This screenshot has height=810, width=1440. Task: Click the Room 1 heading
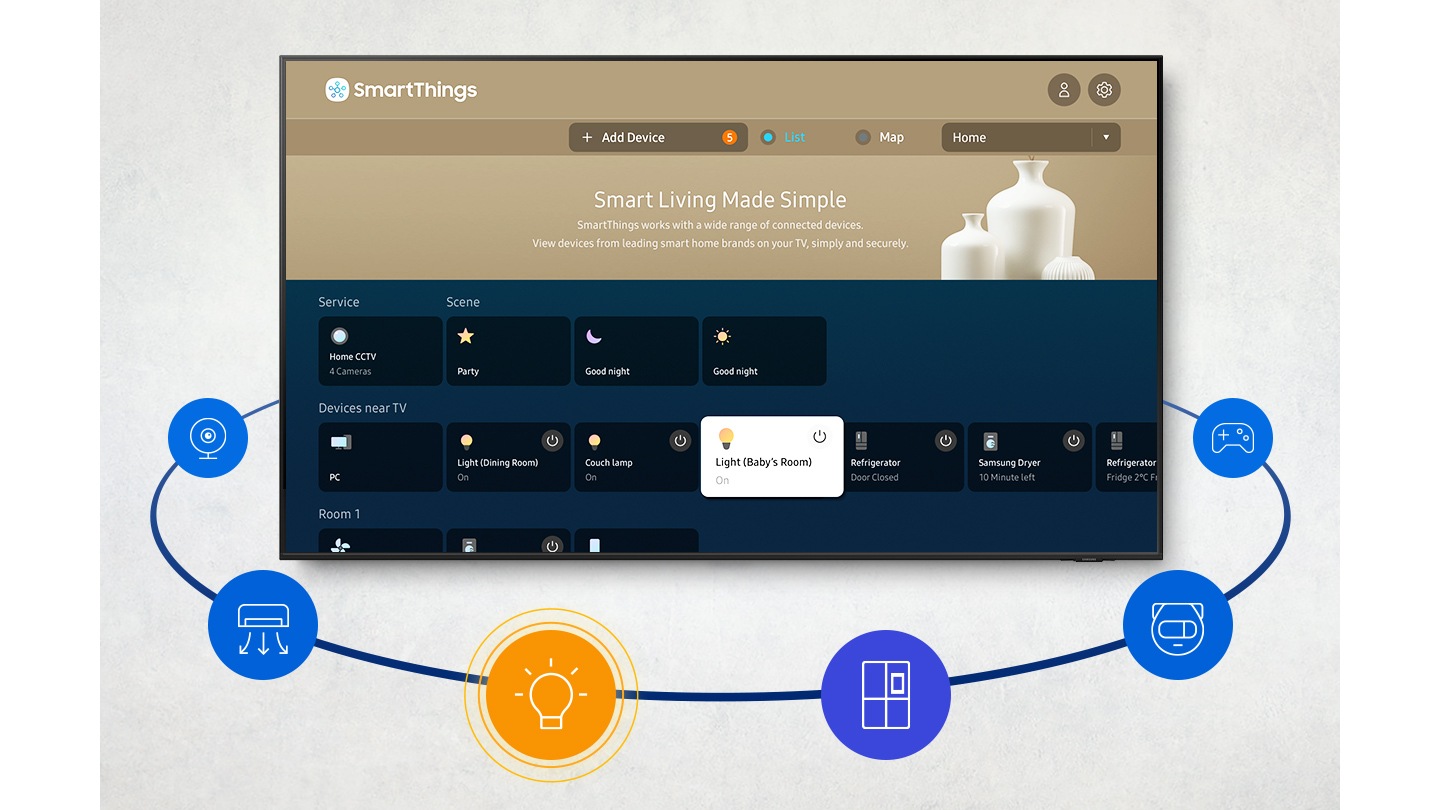(339, 514)
